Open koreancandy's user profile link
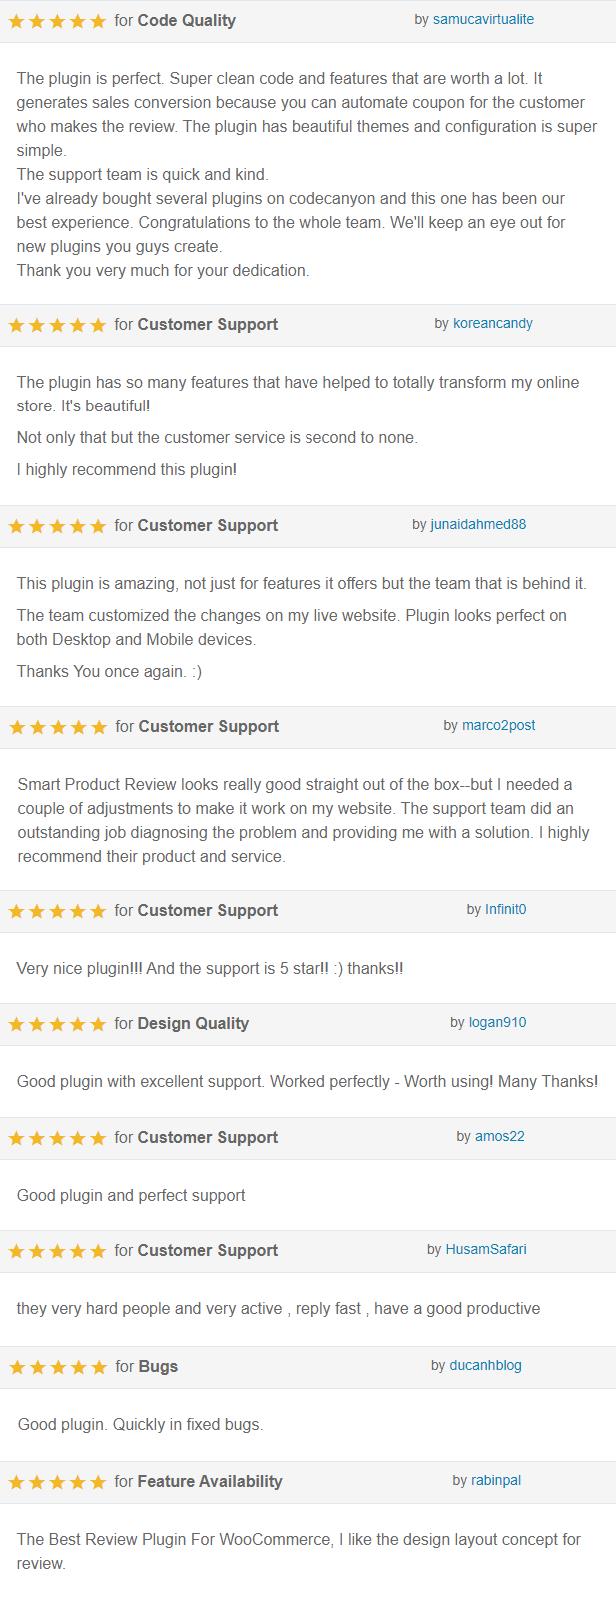This screenshot has height=1602, width=616. pyautogui.click(x=493, y=324)
